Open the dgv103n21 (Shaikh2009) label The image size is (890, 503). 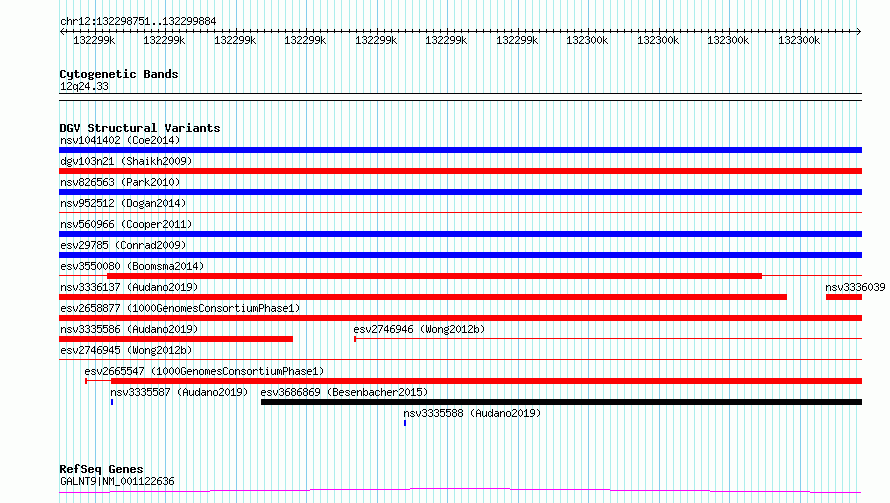pos(126,161)
